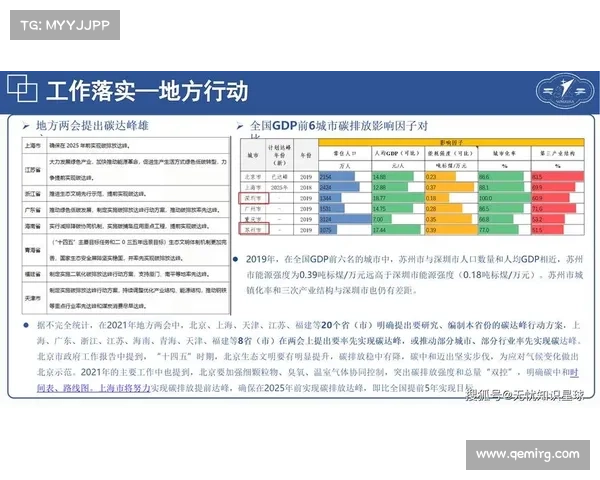Click the orange energy intensity bar 0.37
Viewport: 600px width, 480px height.
[450, 188]
